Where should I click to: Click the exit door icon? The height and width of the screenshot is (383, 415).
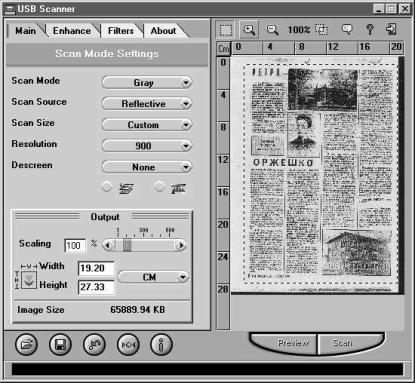tap(391, 29)
